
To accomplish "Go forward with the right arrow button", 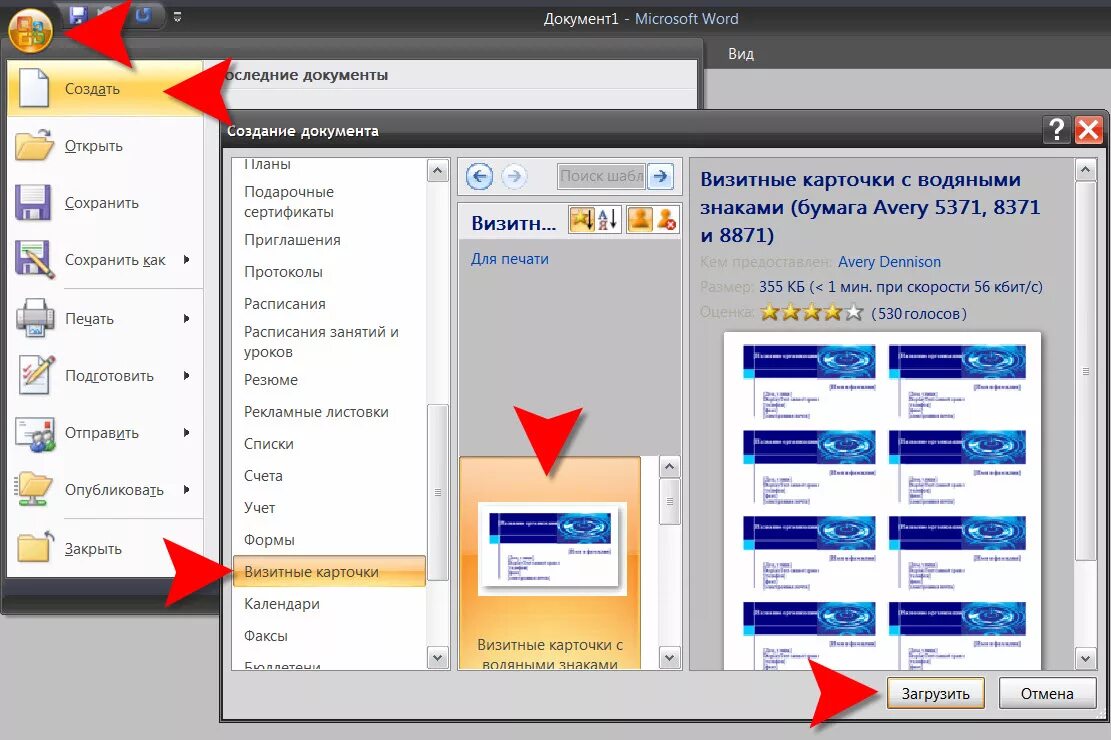I will (x=514, y=176).
